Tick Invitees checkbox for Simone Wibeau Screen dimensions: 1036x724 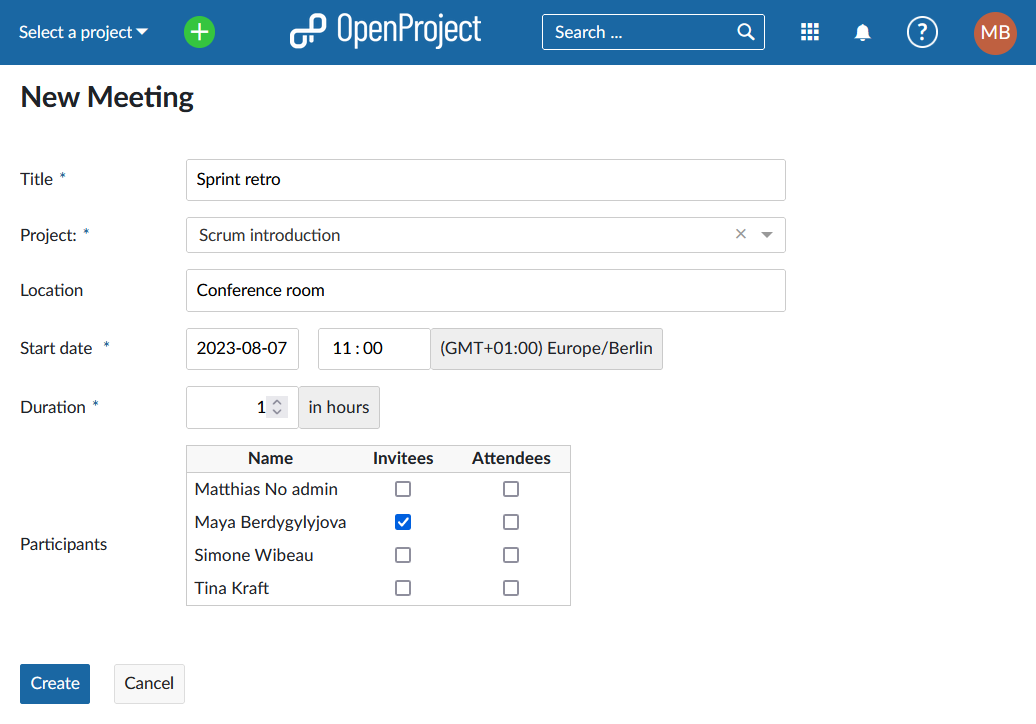point(403,555)
